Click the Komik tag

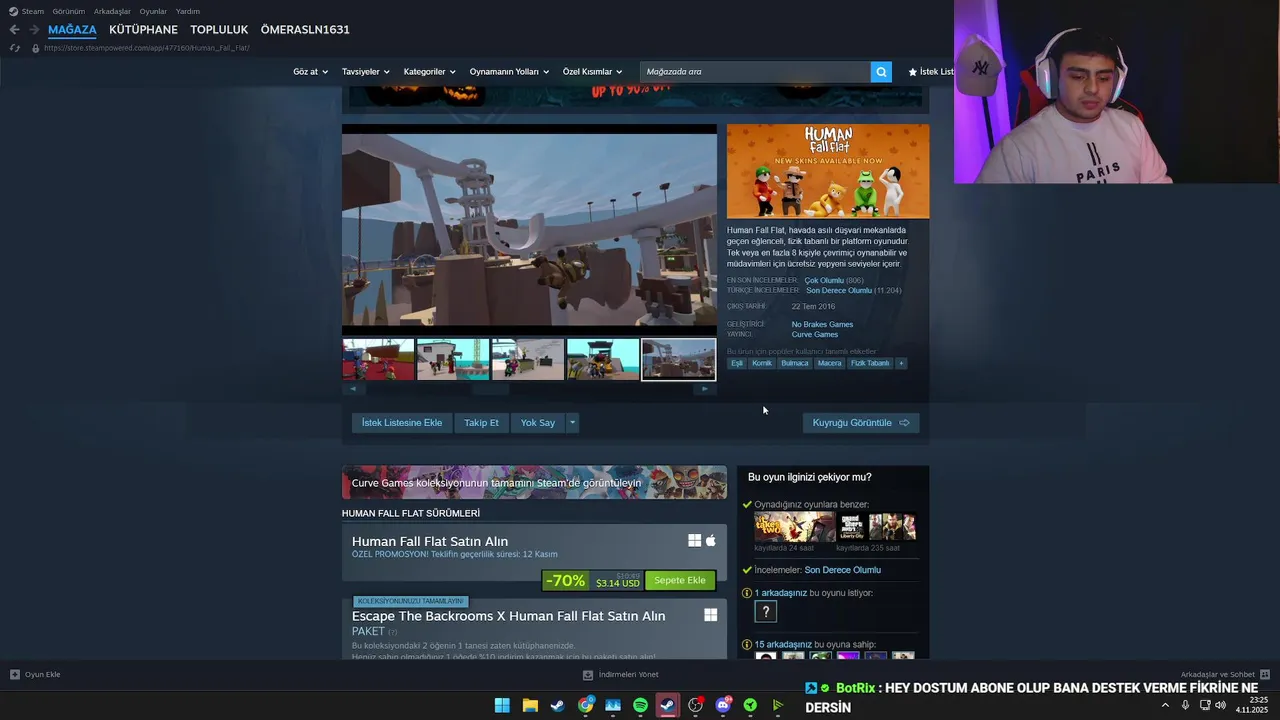[762, 363]
